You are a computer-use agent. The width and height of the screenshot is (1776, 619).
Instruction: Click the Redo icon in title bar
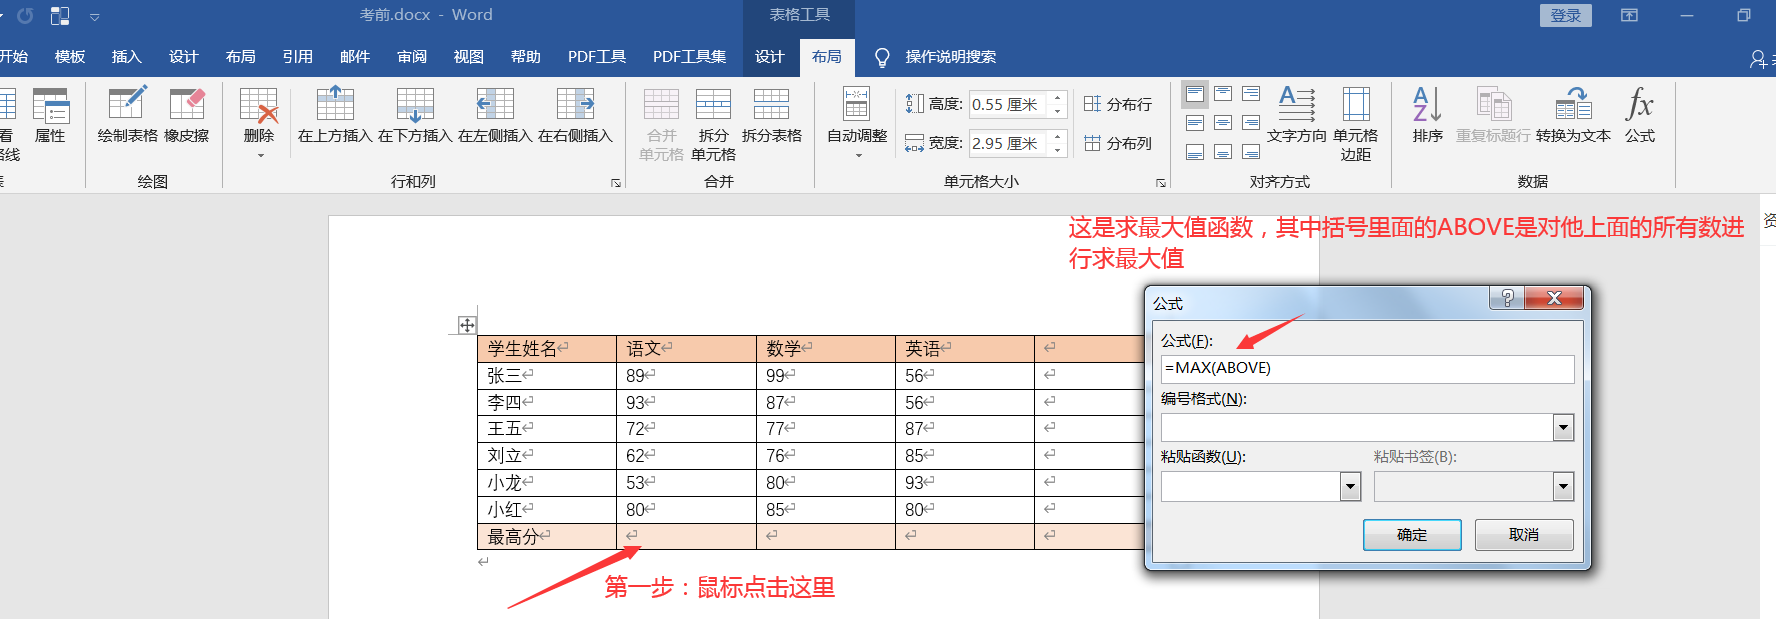(x=25, y=15)
